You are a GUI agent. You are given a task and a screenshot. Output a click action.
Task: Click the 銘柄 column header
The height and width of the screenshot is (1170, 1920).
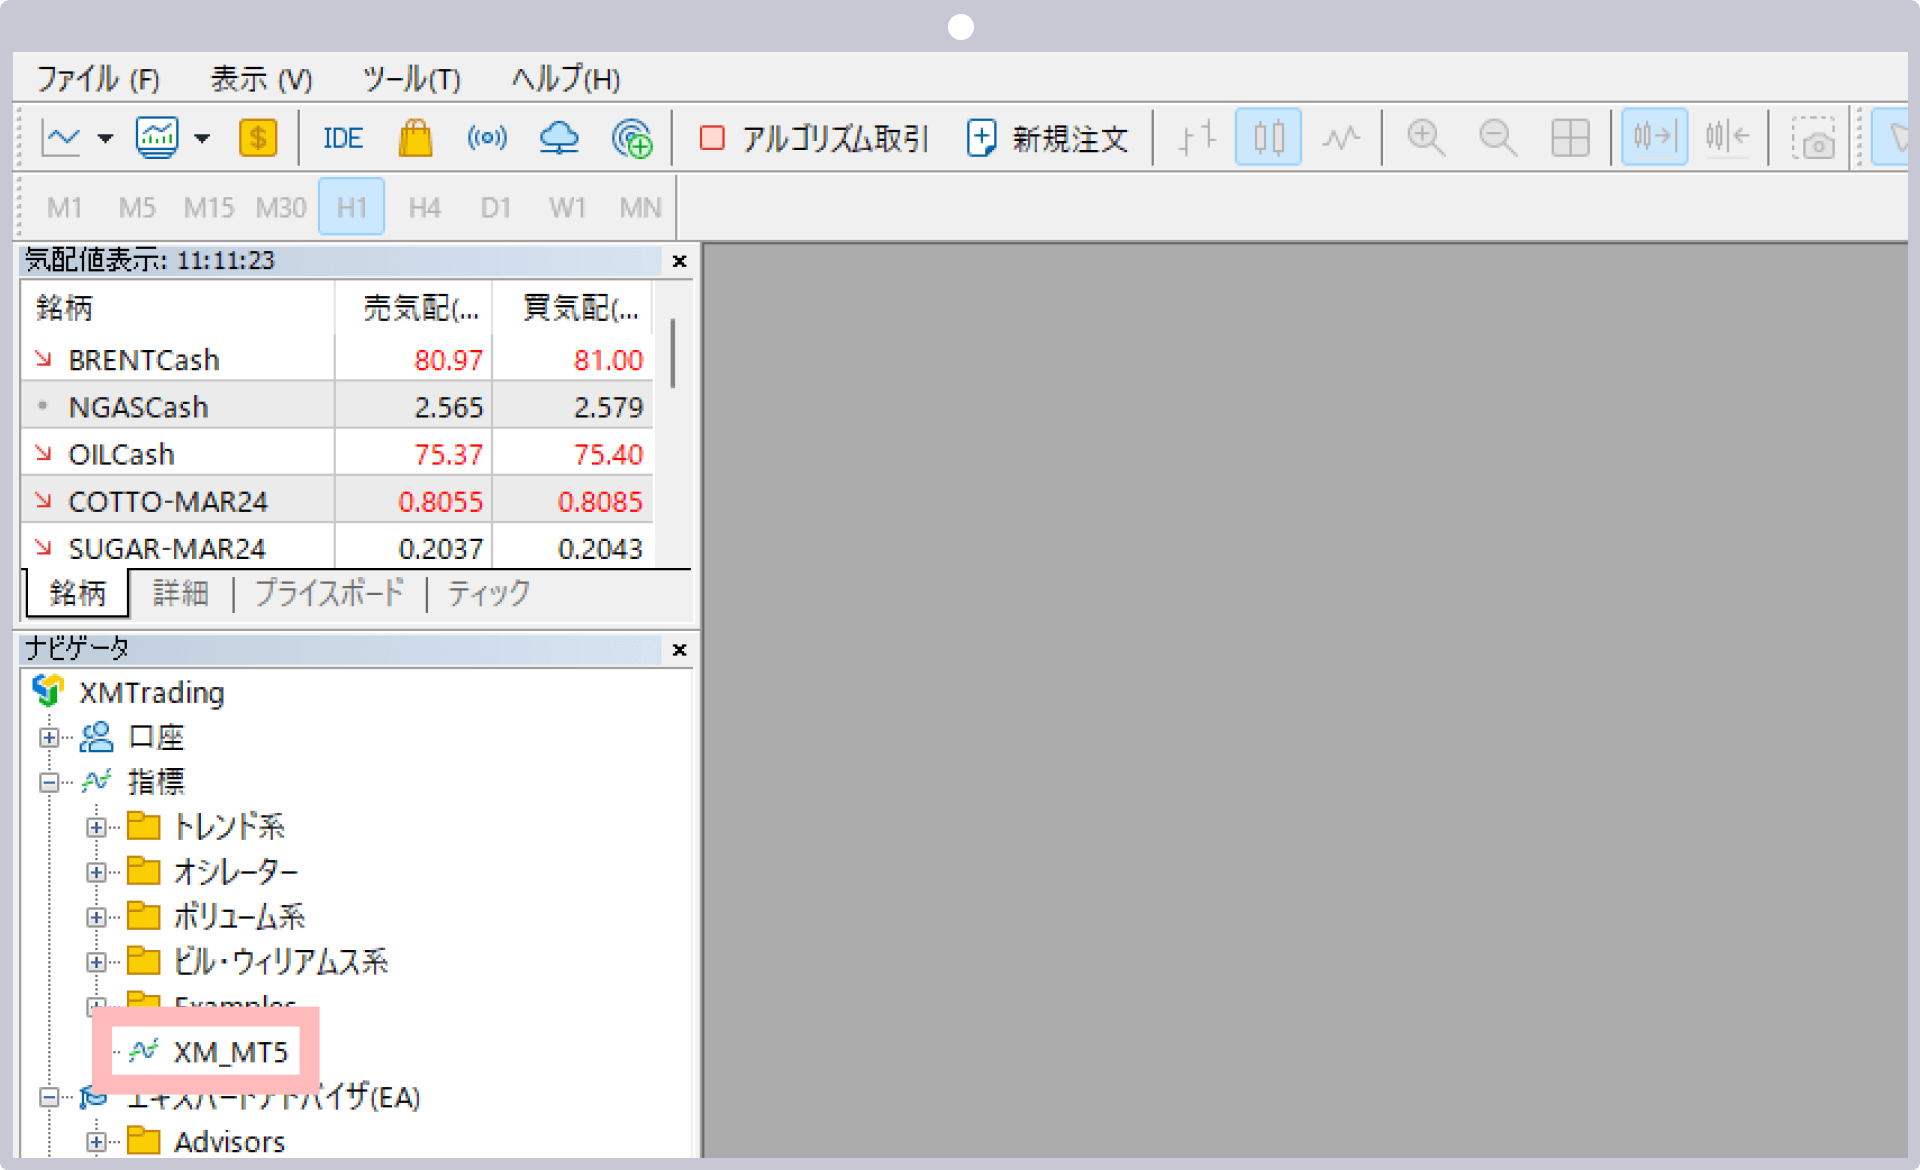click(x=177, y=307)
